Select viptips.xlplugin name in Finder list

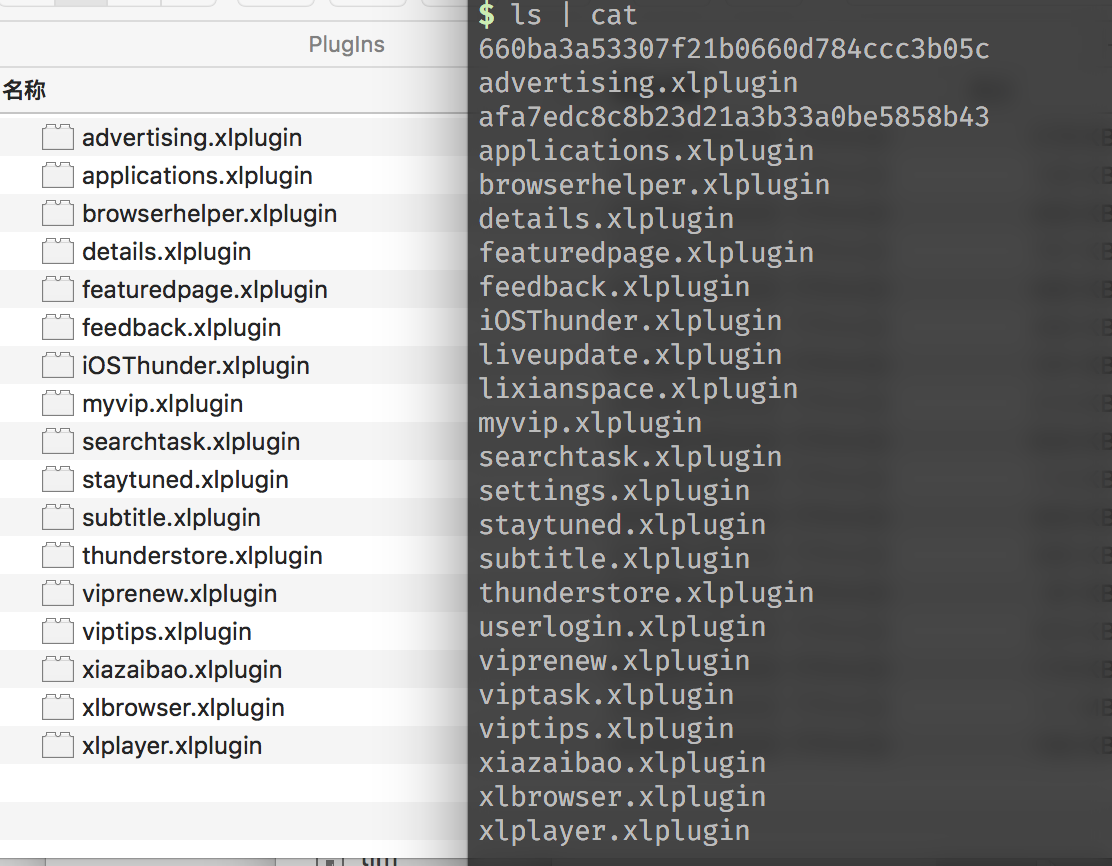point(166,632)
